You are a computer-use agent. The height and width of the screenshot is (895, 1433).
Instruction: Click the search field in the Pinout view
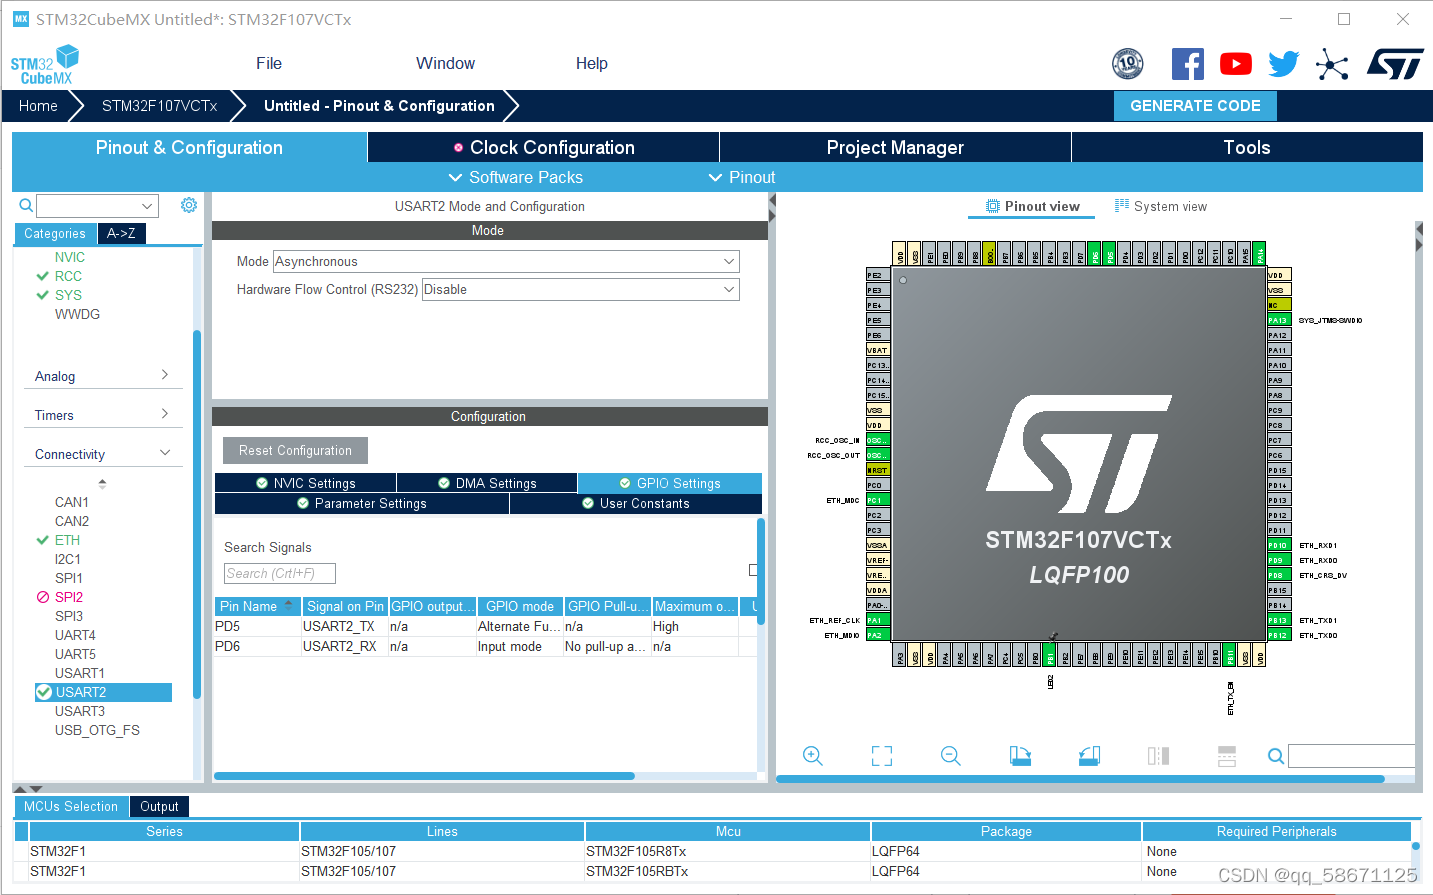click(1352, 756)
